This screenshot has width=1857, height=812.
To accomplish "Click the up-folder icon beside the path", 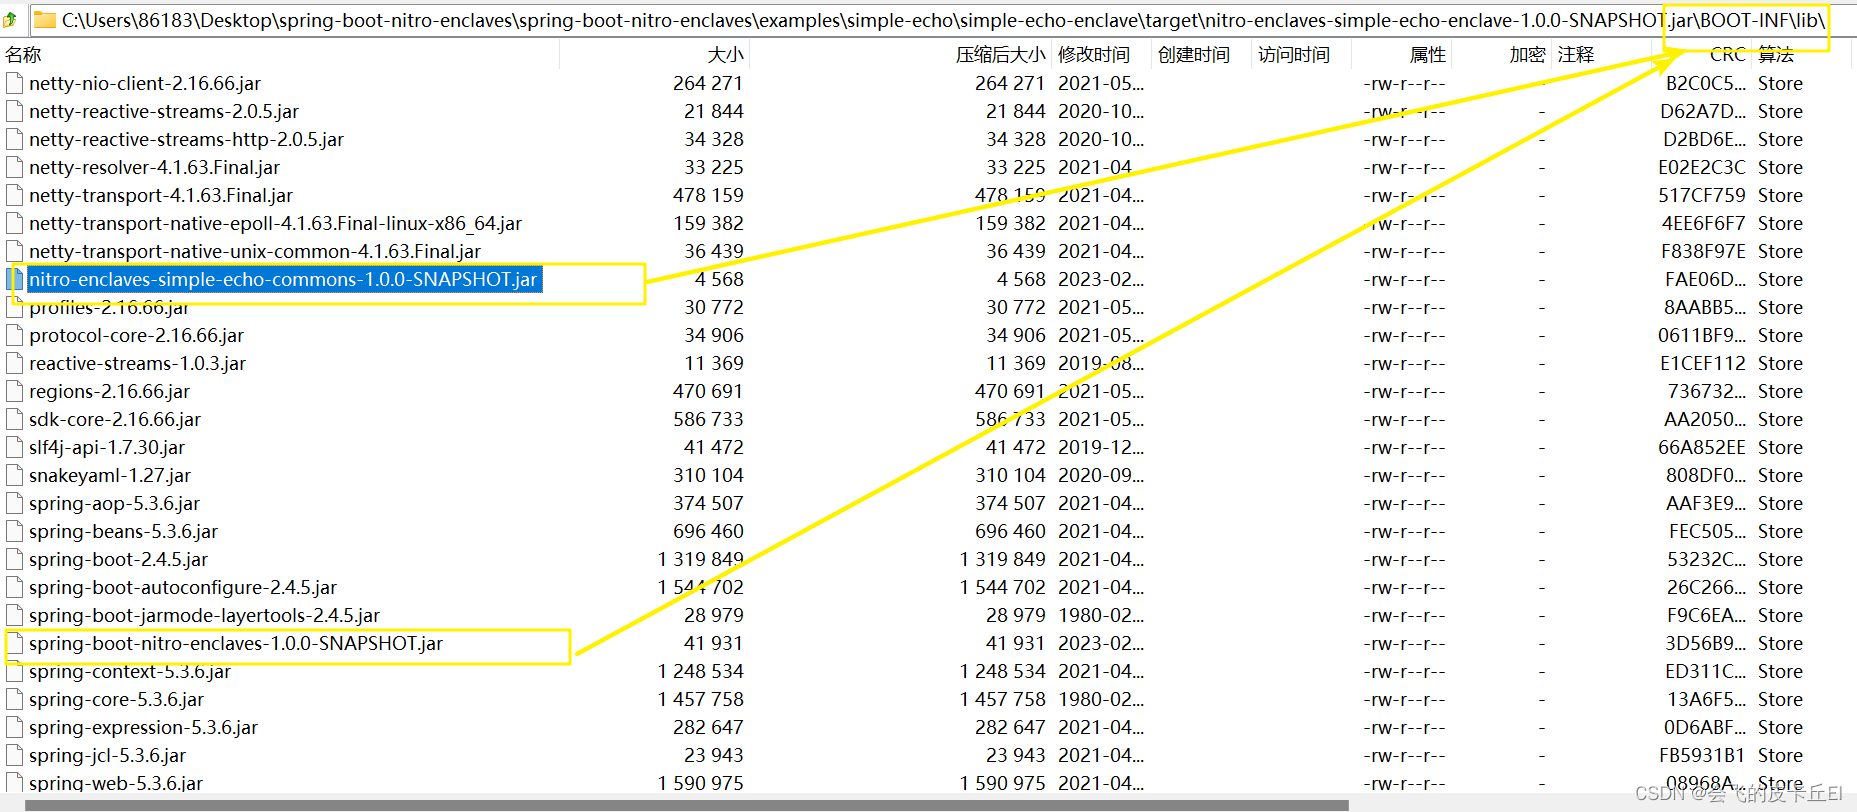I will (10, 19).
